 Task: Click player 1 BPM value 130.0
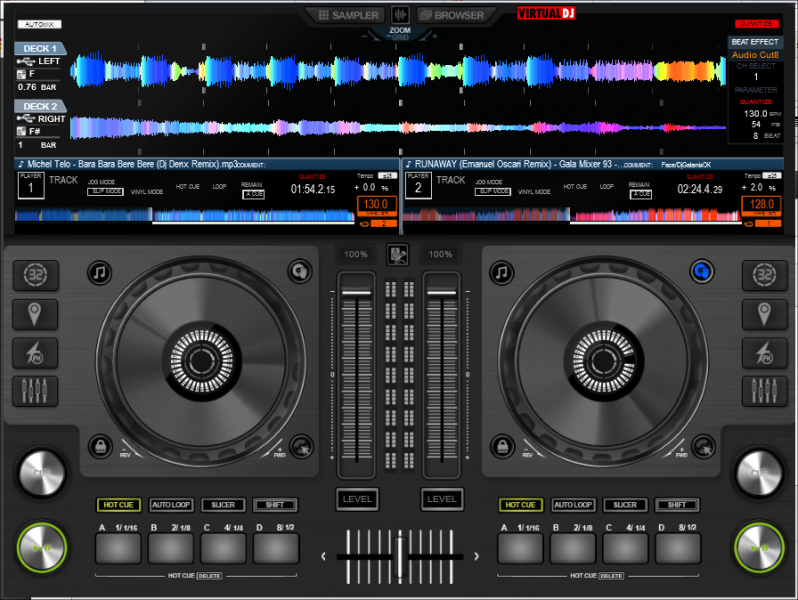[376, 204]
